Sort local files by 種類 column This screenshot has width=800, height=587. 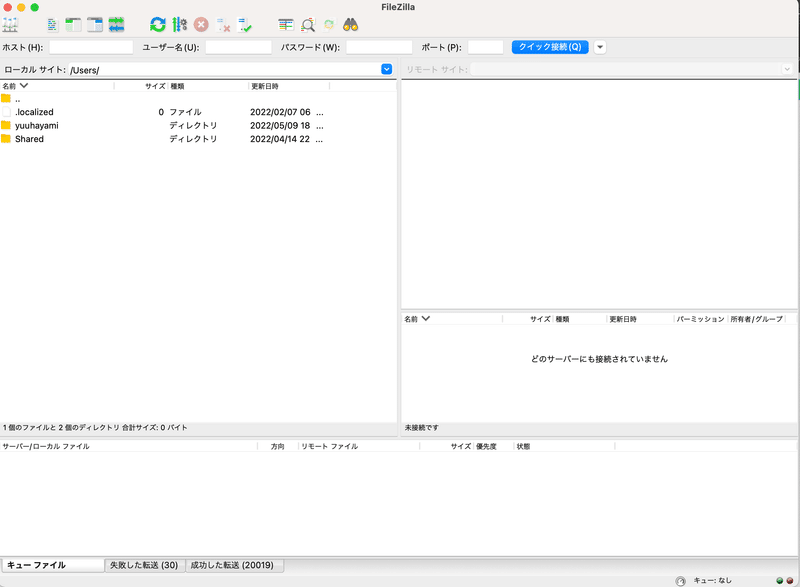tap(178, 86)
